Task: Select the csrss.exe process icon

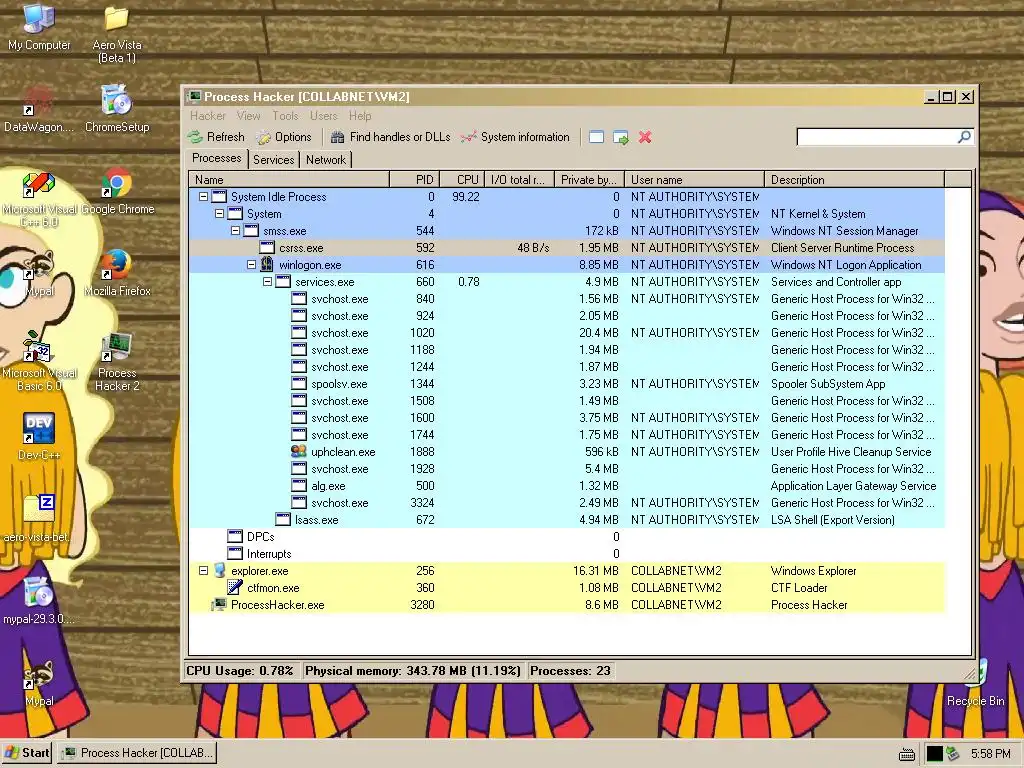Action: tap(266, 248)
